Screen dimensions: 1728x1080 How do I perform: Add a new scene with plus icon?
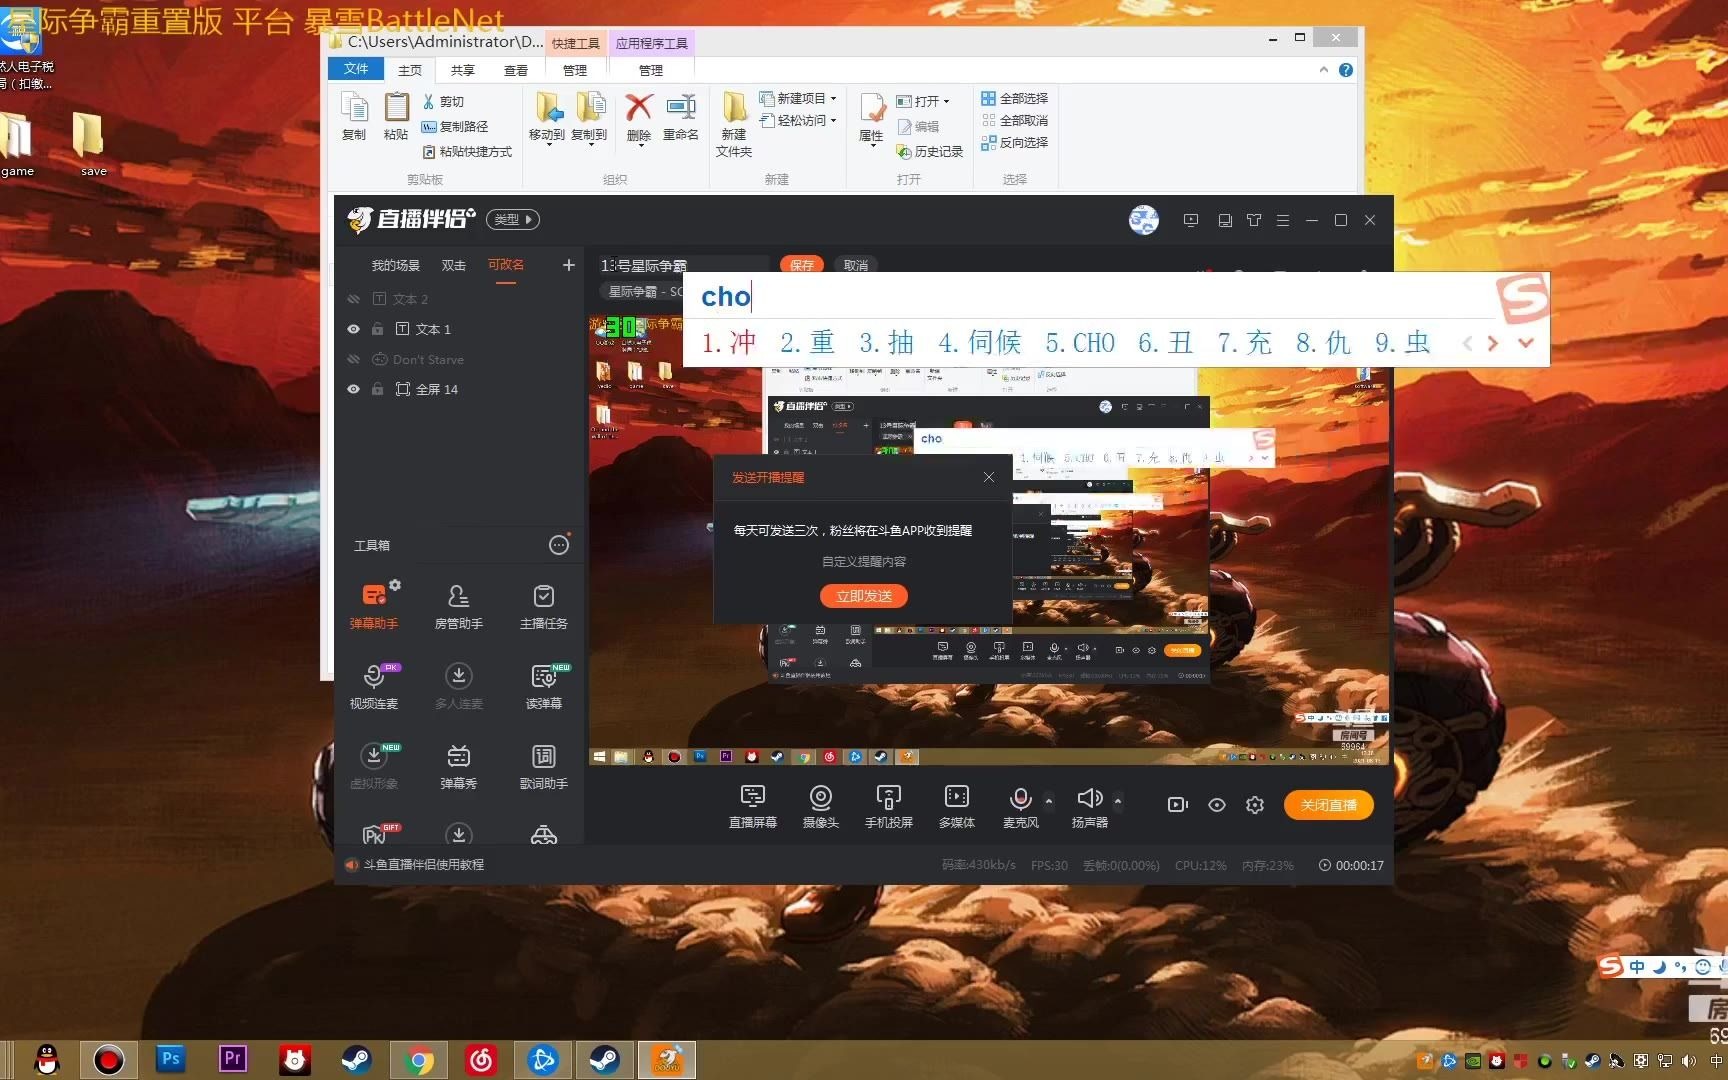pos(569,265)
